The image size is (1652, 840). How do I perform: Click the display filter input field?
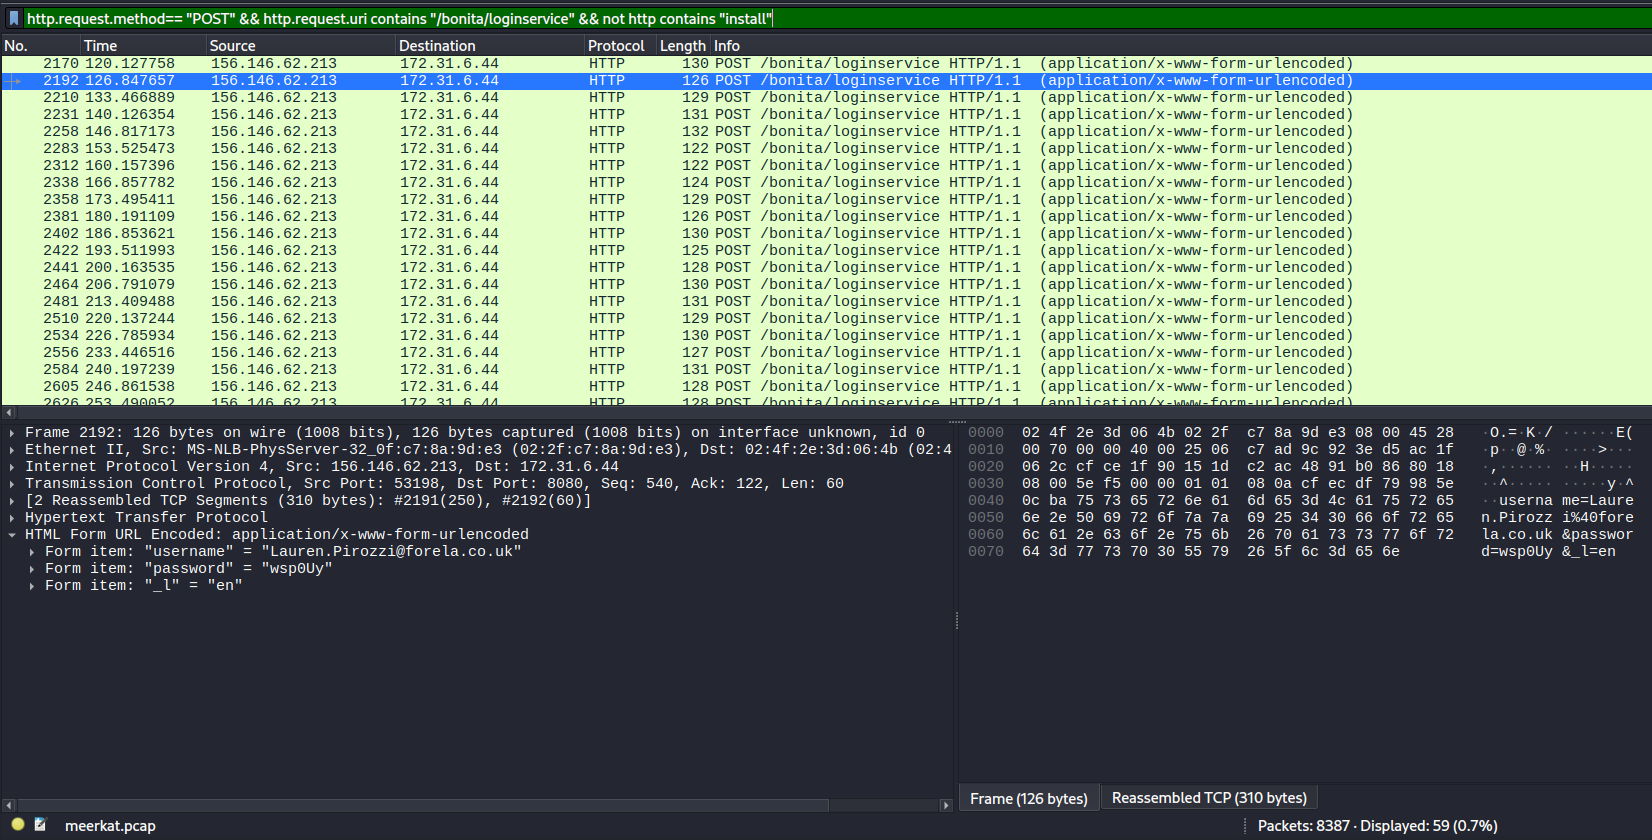[x=836, y=19]
